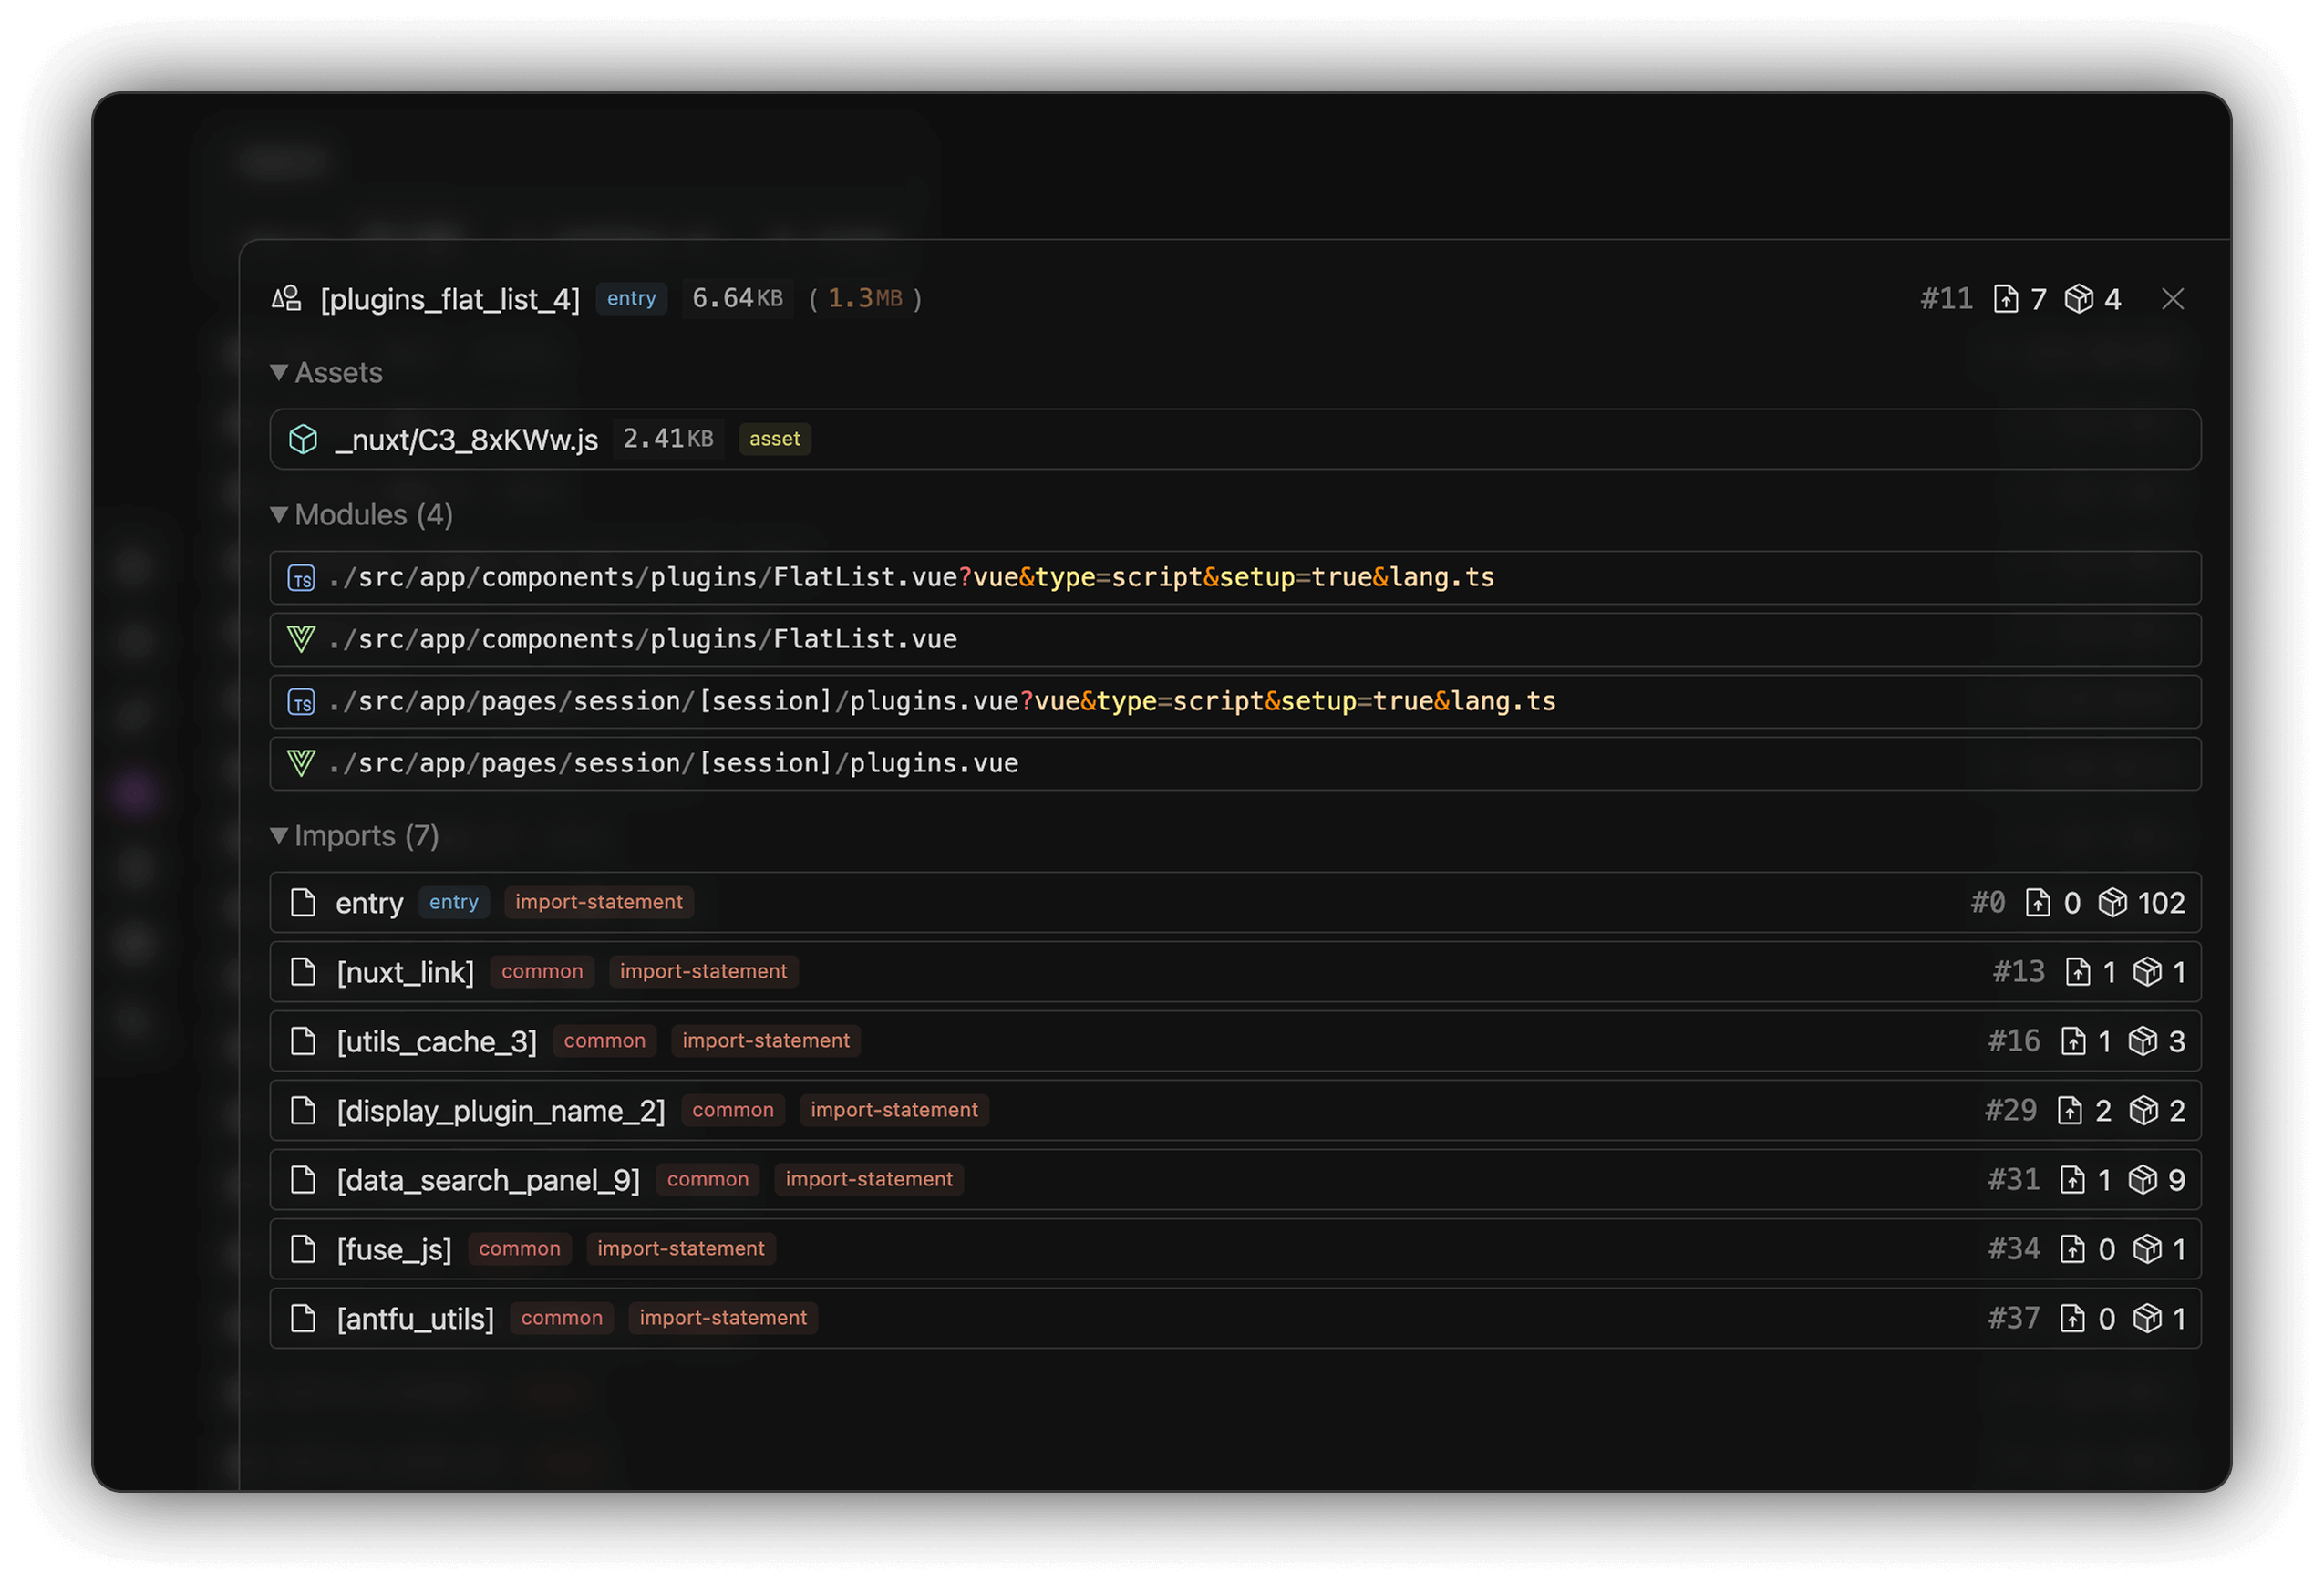
Task: Select the [data_search_panel_9] import row
Action: pyautogui.click(x=488, y=1180)
